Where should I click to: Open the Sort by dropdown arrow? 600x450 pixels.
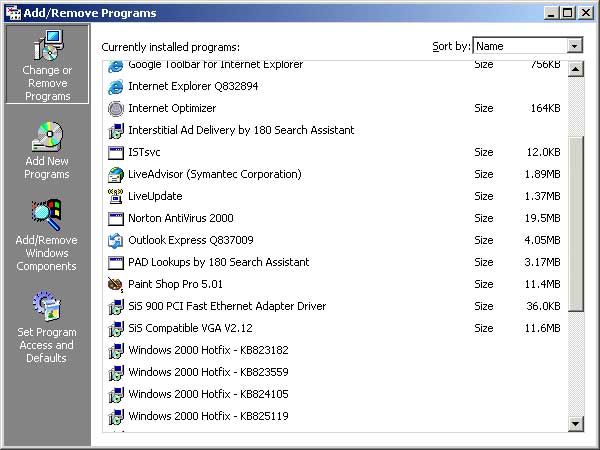[x=574, y=46]
